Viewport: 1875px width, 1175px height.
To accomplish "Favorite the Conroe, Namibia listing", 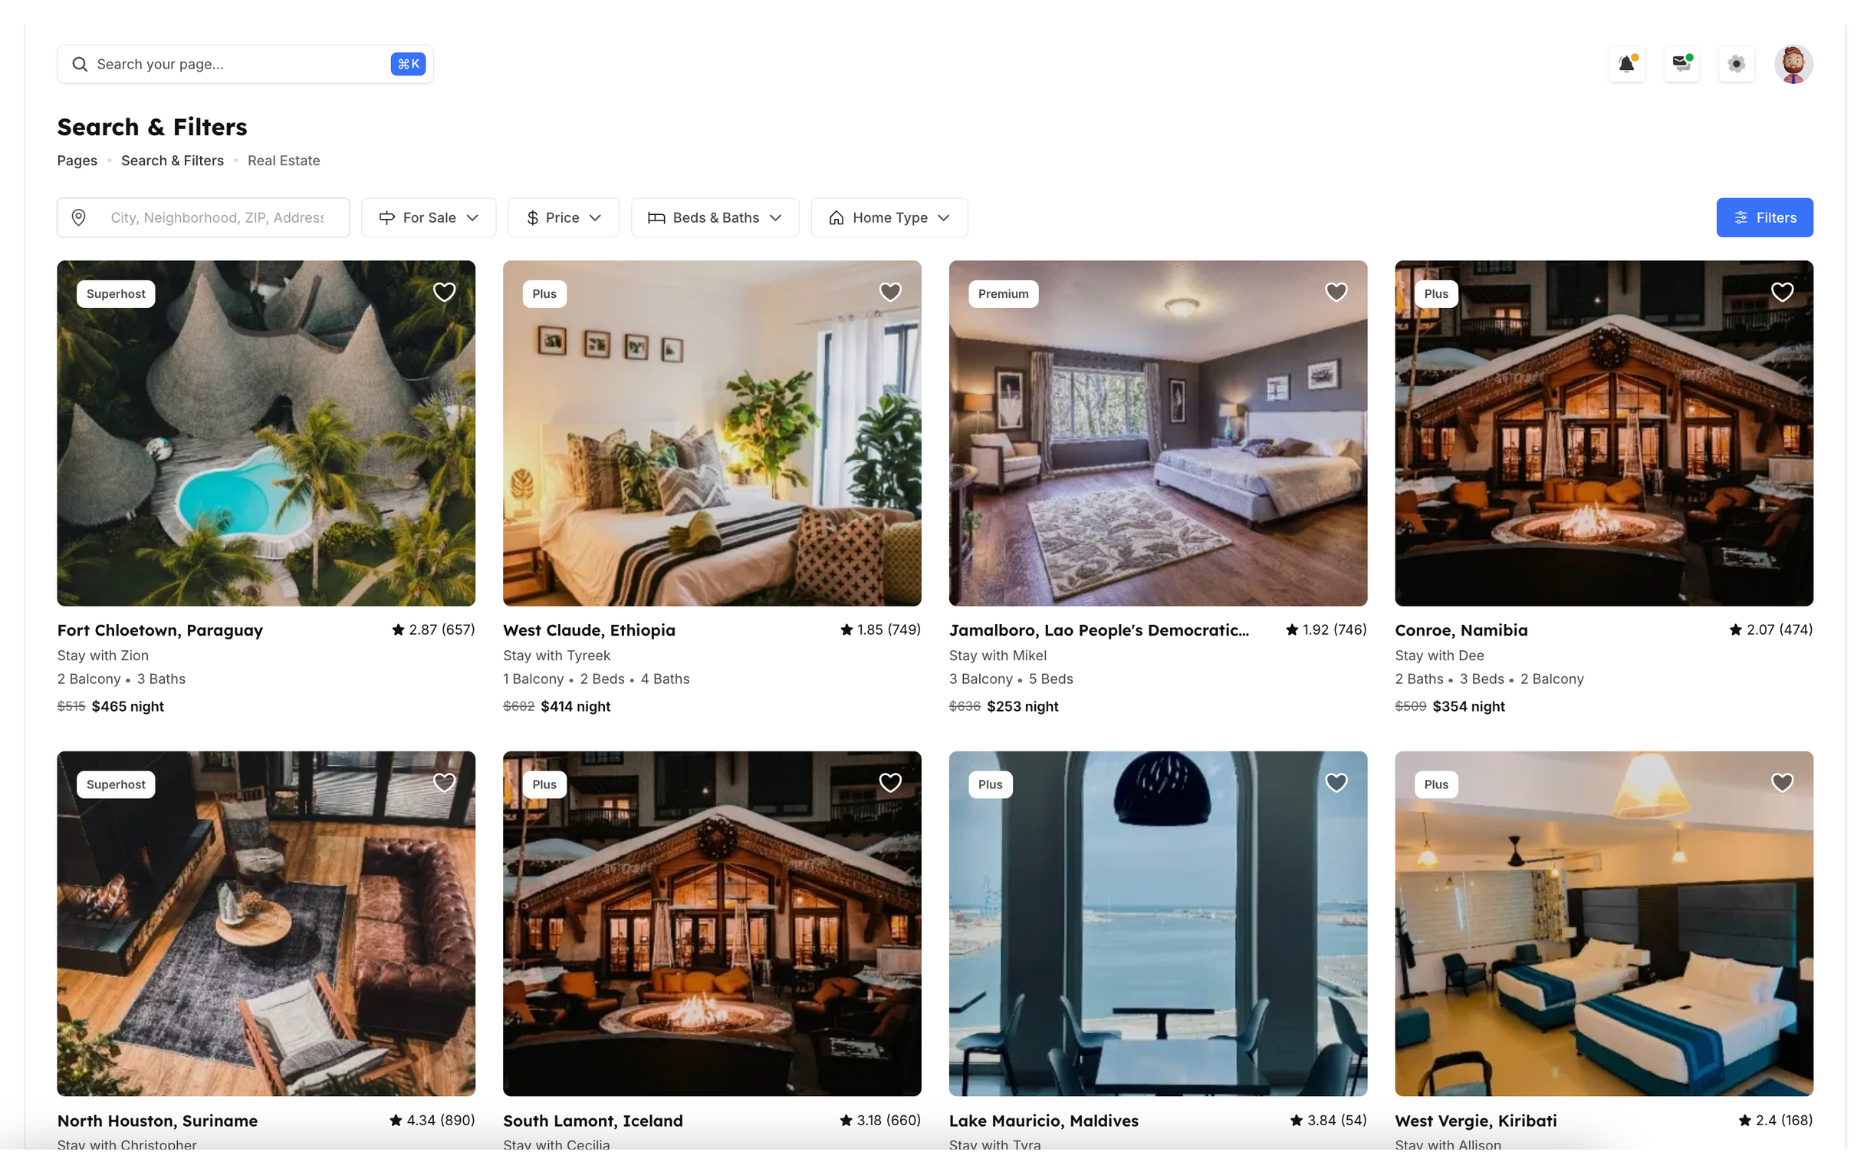I will pyautogui.click(x=1782, y=292).
